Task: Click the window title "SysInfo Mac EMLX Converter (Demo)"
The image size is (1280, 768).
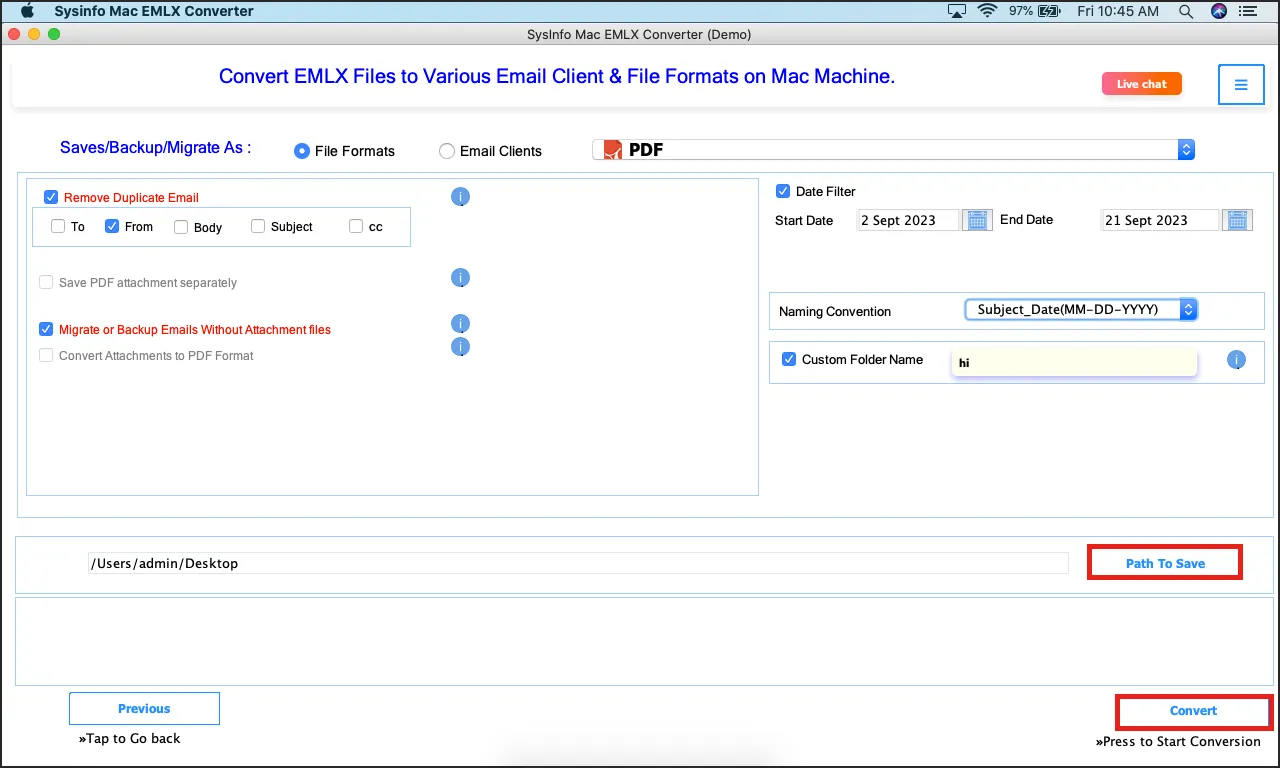Action: click(639, 34)
